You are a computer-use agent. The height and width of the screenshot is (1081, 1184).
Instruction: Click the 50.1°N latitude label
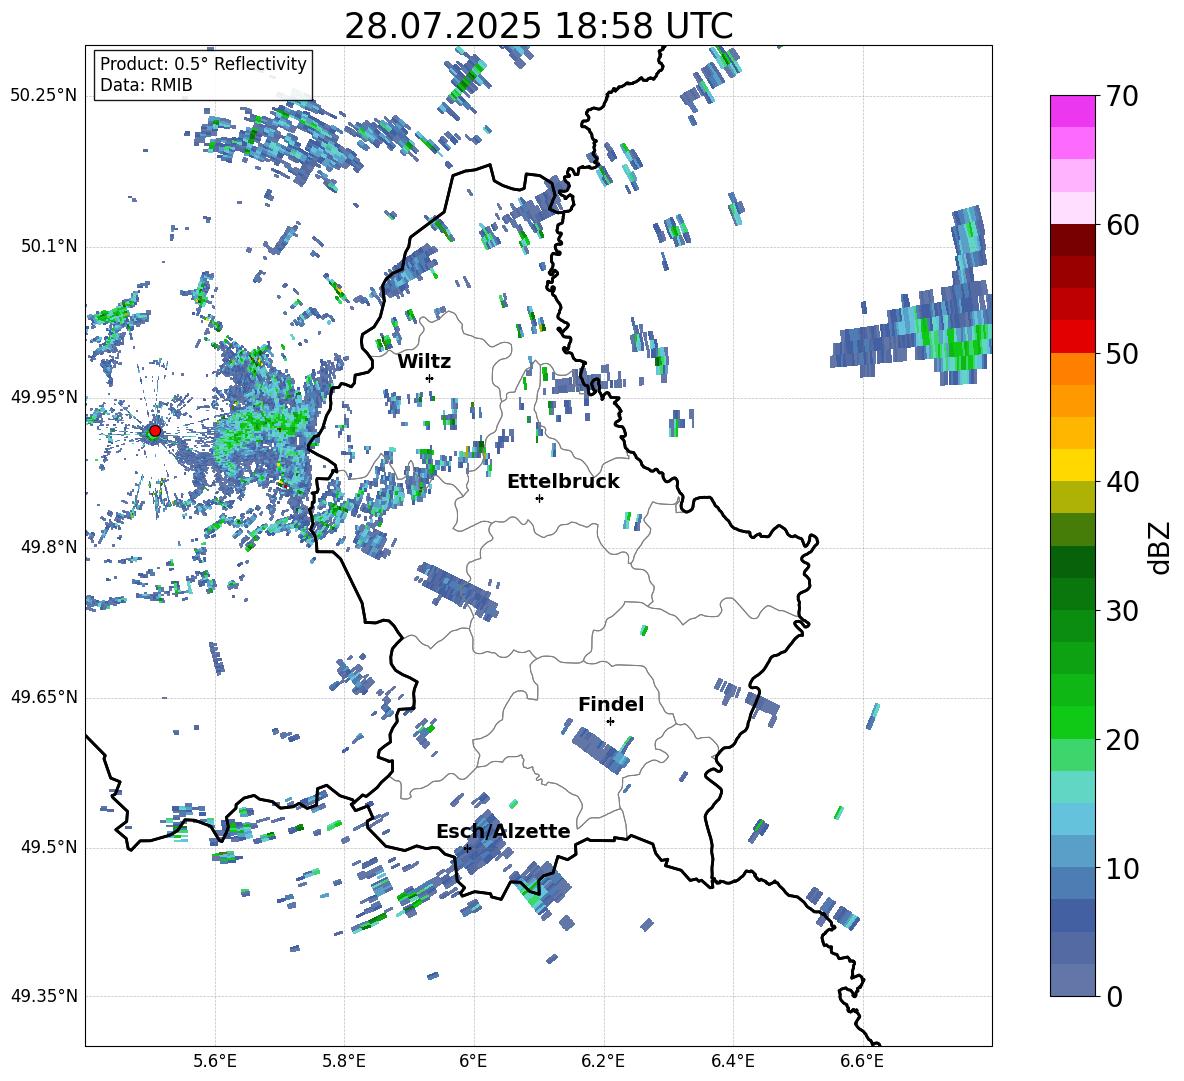coord(48,247)
